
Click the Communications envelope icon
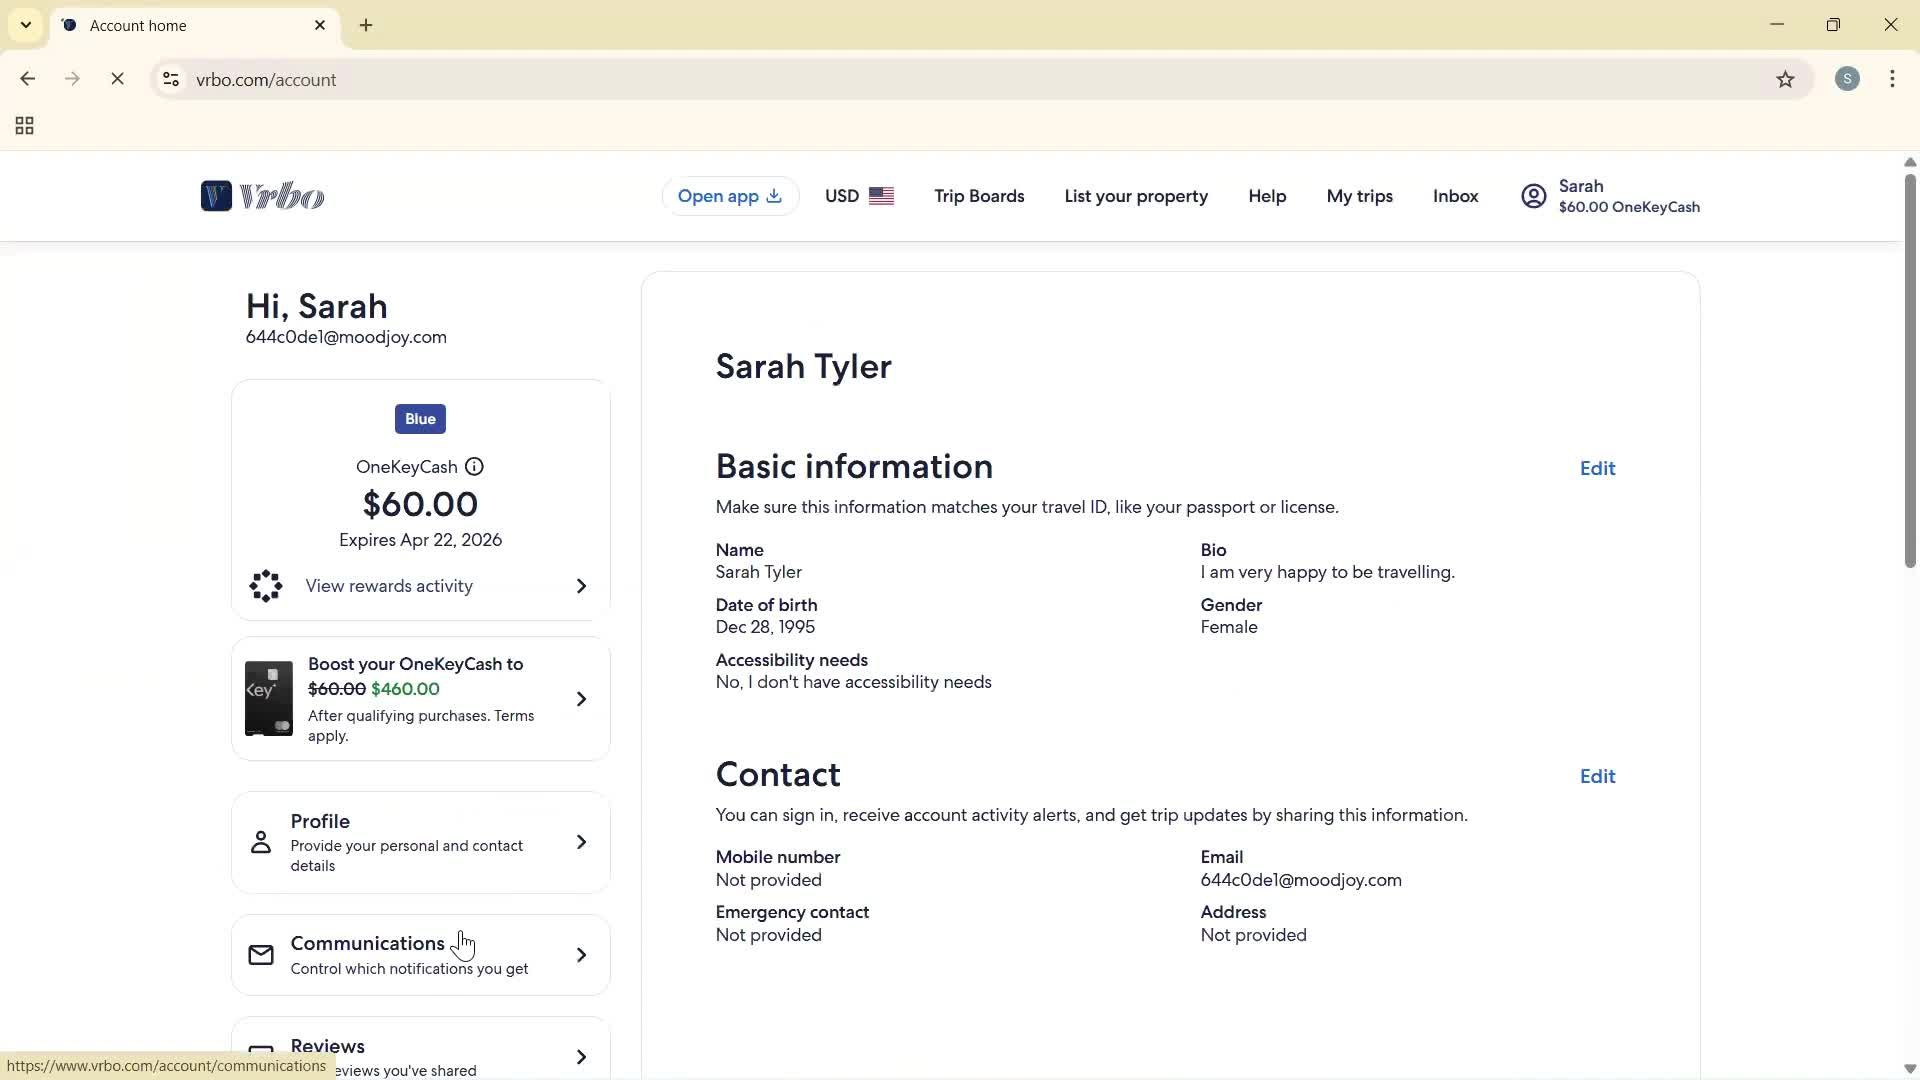pos(261,955)
